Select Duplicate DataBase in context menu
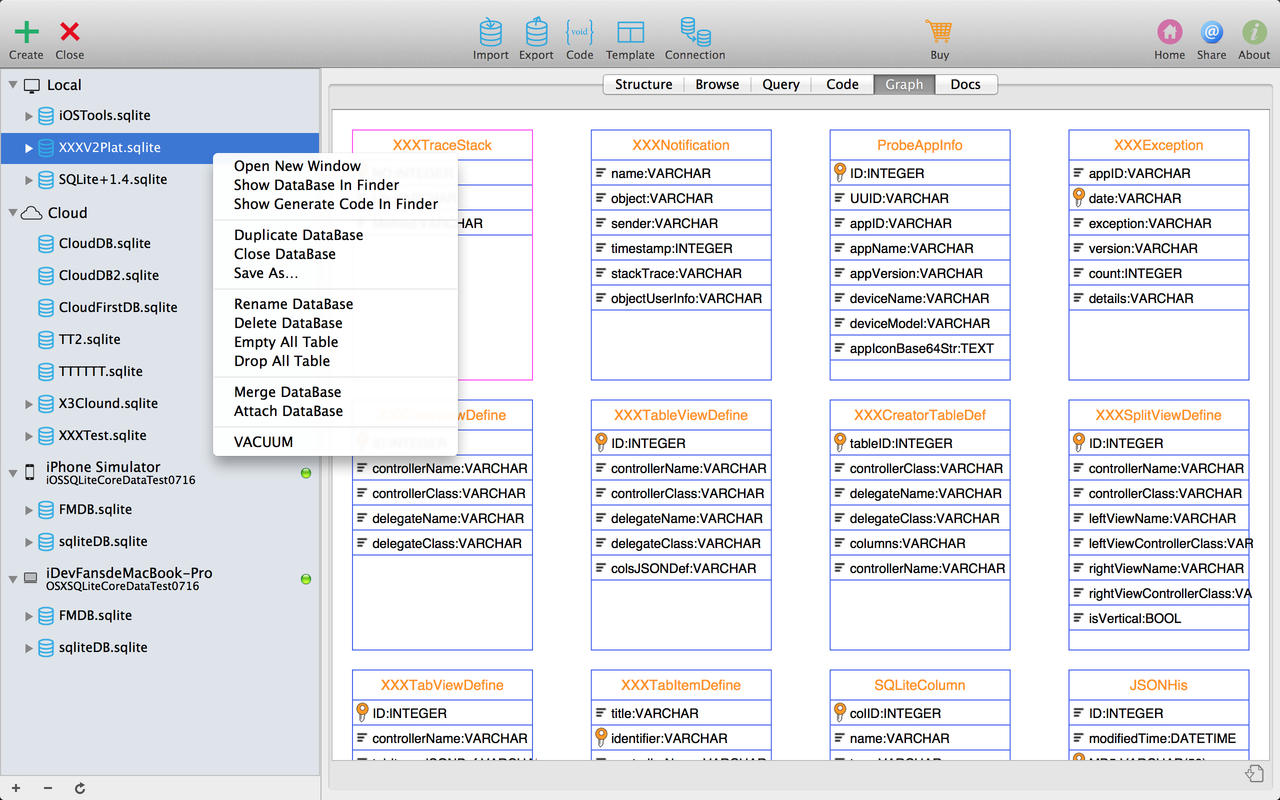Screen dimensions: 1280x800 coord(298,235)
